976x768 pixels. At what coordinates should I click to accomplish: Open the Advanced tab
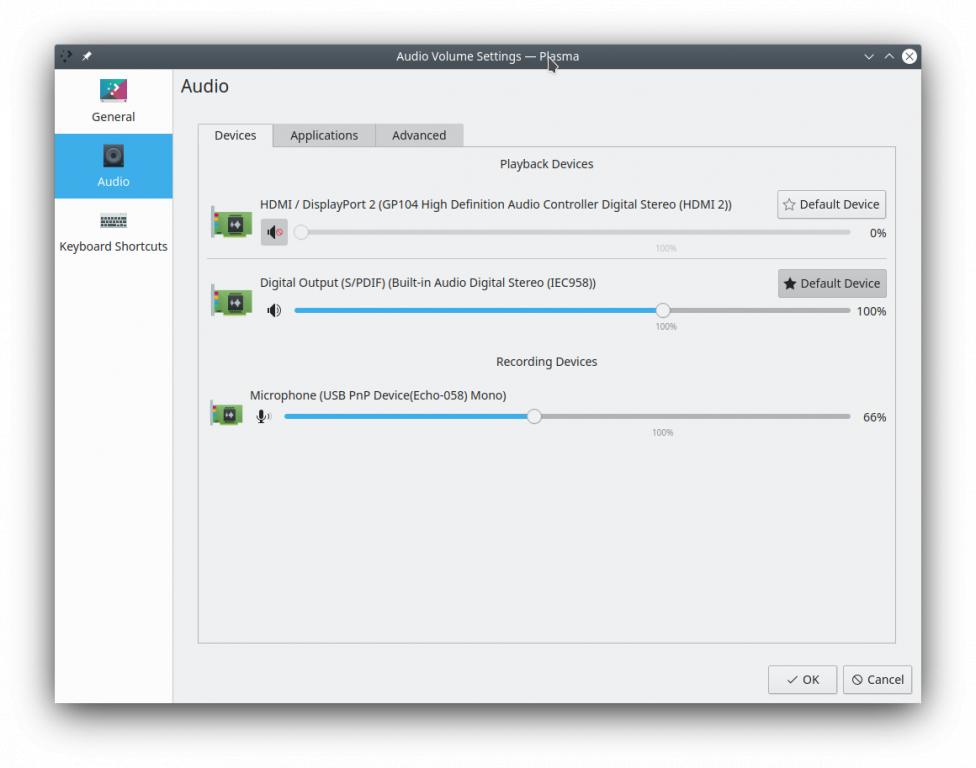pyautogui.click(x=418, y=135)
